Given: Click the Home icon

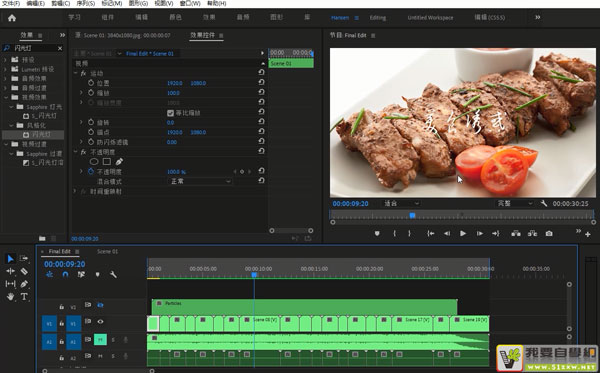Looking at the screenshot, I should coord(12,18).
